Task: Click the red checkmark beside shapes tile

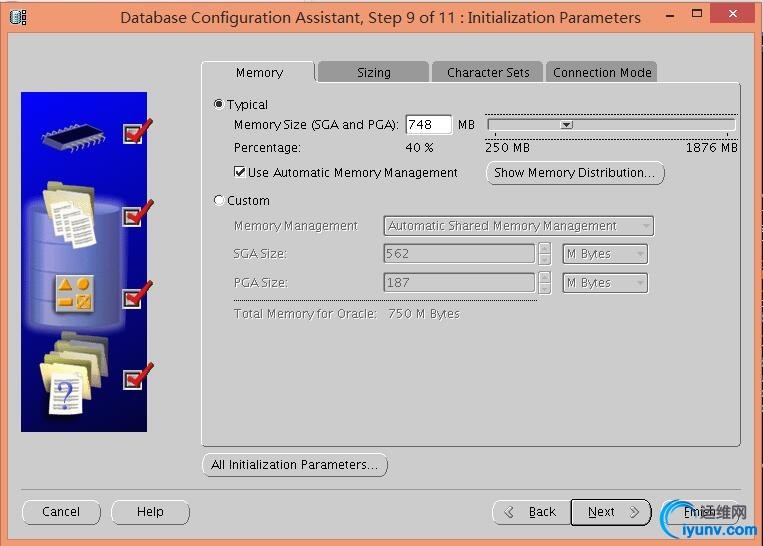Action: pos(138,294)
